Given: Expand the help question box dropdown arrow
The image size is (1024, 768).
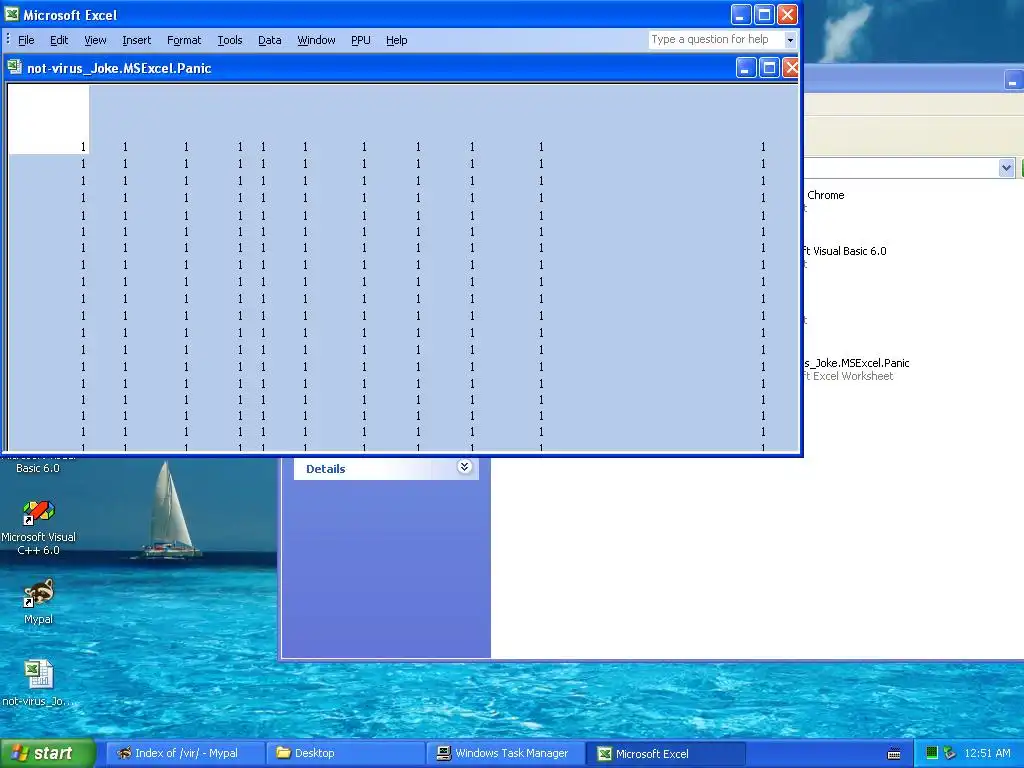Looking at the screenshot, I should [790, 40].
